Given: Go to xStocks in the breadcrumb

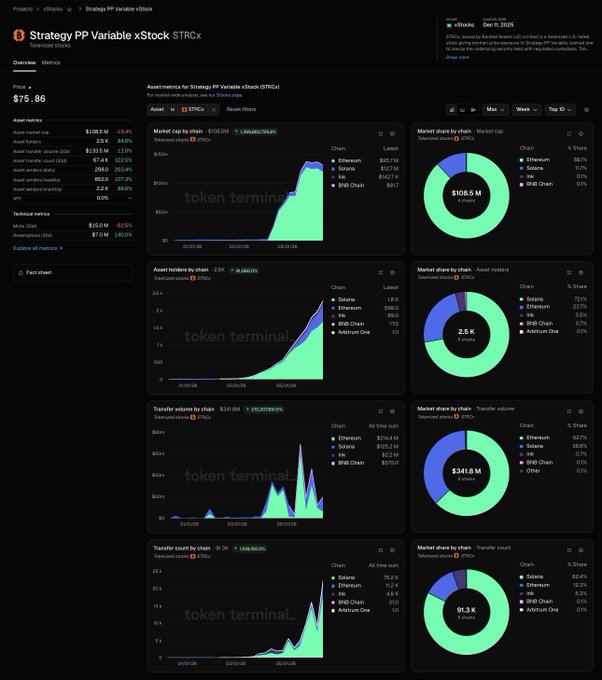Looking at the screenshot, I should click(52, 9).
